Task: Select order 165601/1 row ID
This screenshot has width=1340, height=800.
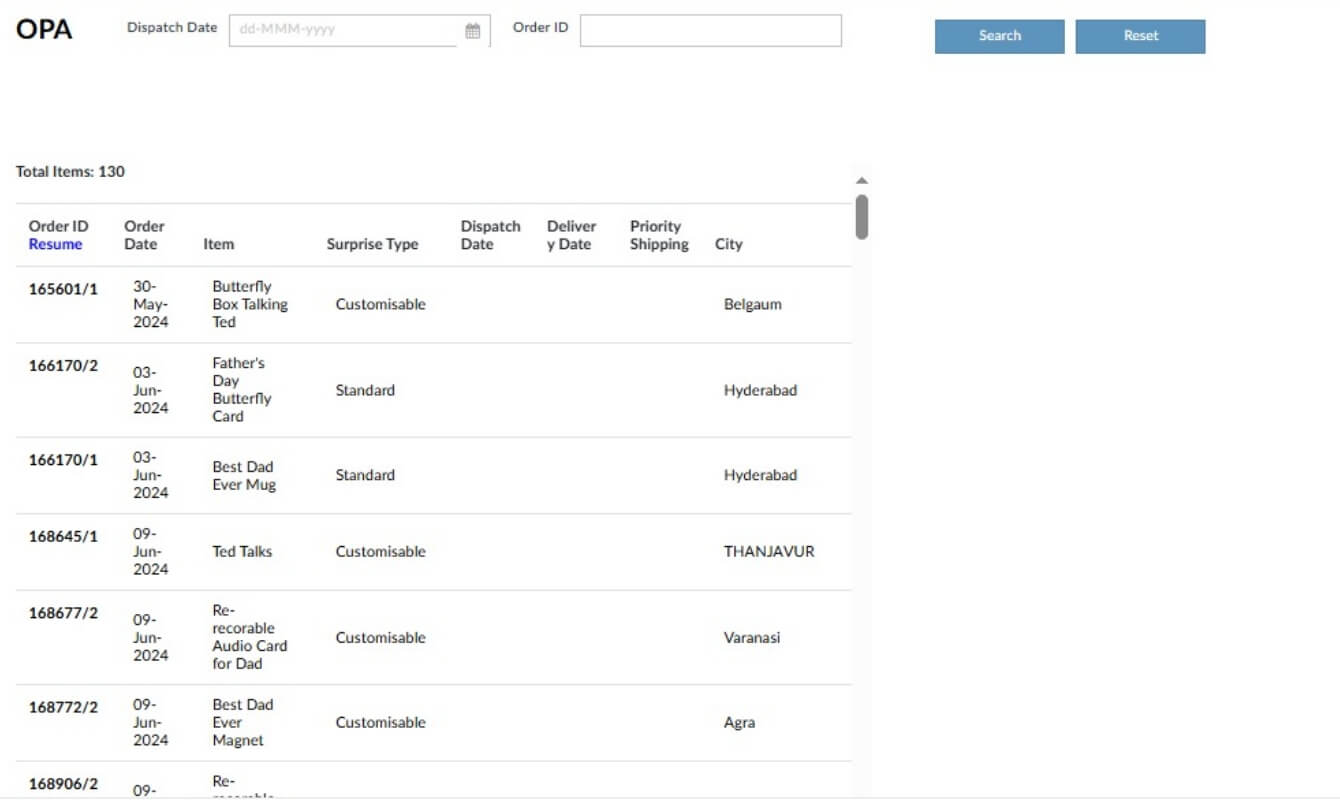Action: pyautogui.click(x=63, y=289)
